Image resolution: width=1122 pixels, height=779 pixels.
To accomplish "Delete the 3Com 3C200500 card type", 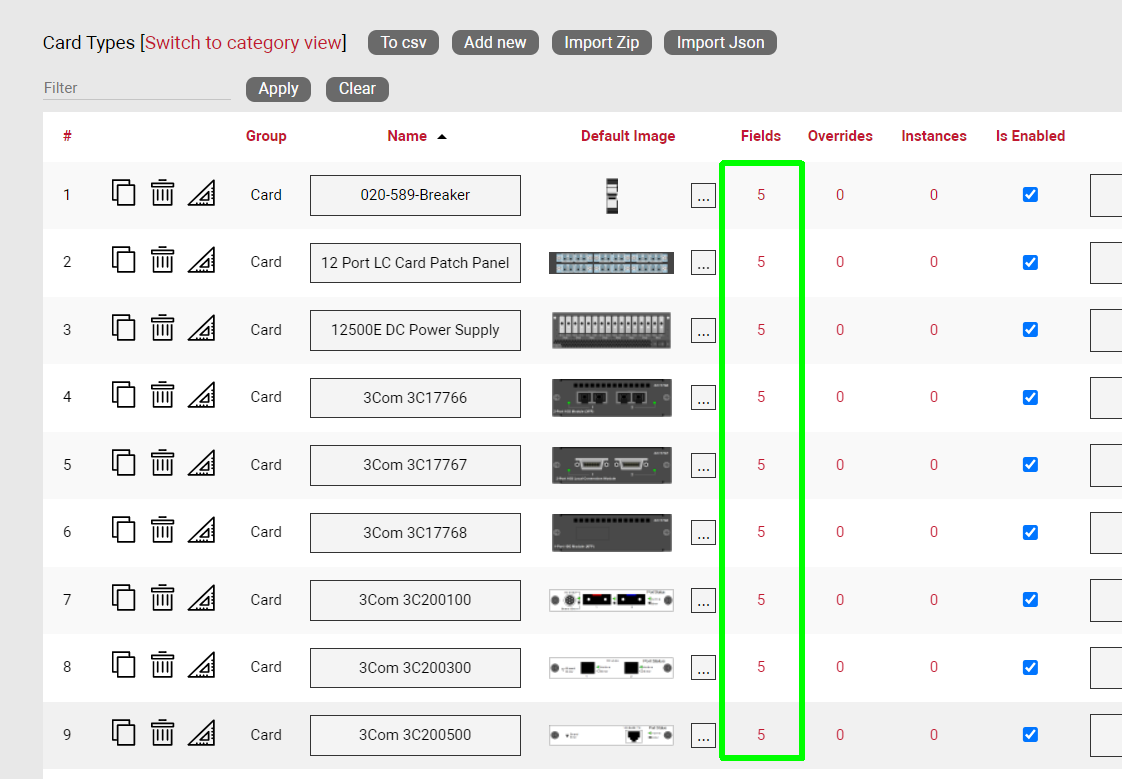I will point(162,734).
